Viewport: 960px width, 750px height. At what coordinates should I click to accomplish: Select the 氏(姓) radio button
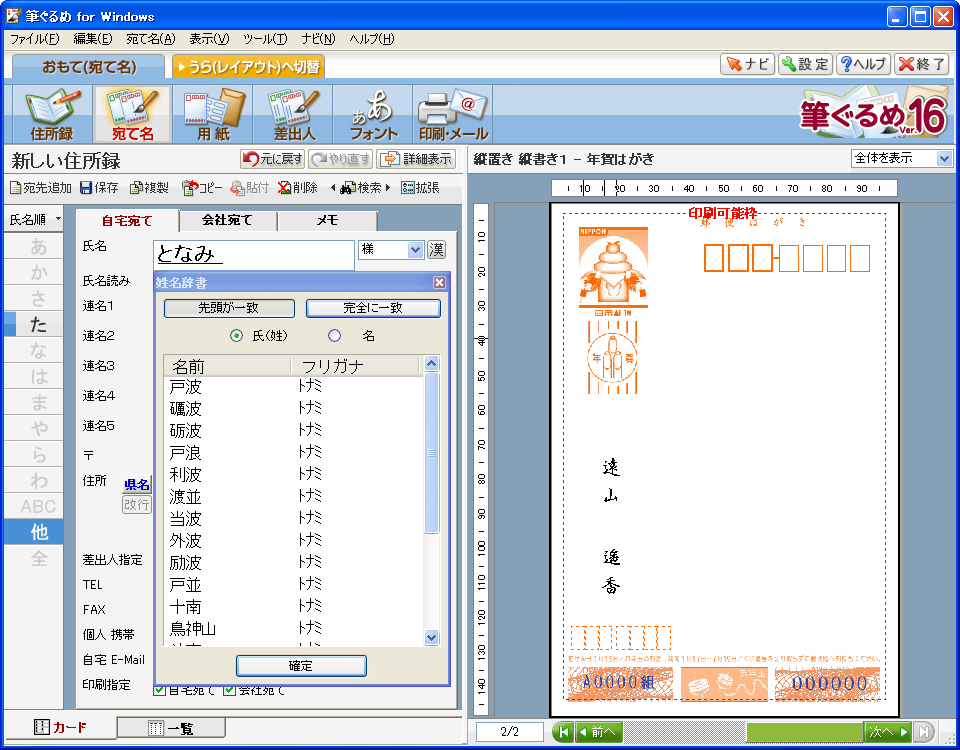[236, 336]
